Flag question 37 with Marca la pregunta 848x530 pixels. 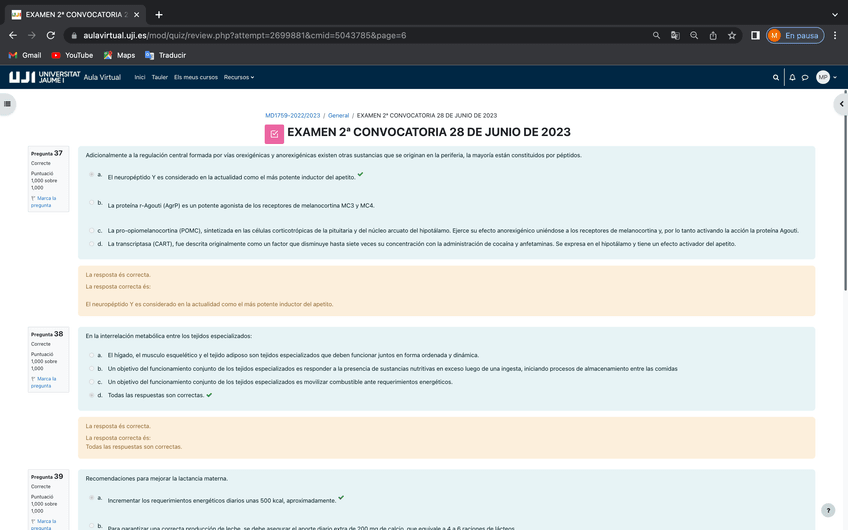[44, 201]
